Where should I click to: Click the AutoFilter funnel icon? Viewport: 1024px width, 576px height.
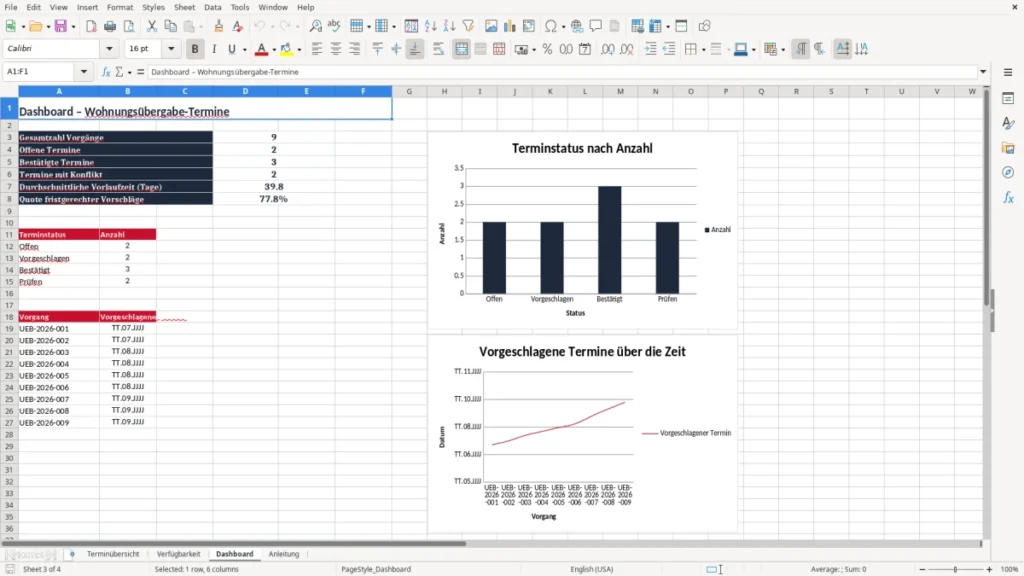(468, 26)
